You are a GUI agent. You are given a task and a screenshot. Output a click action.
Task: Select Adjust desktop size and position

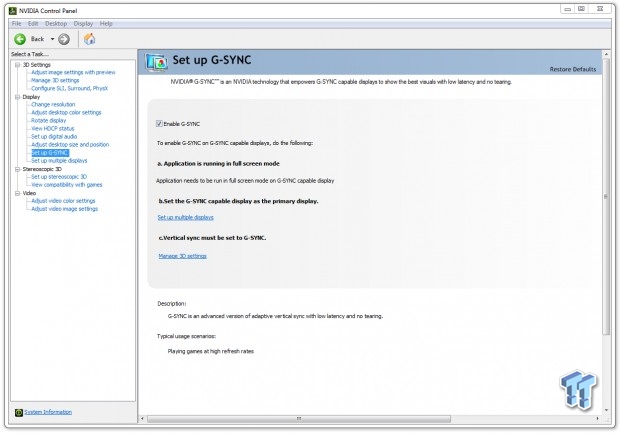tap(70, 145)
